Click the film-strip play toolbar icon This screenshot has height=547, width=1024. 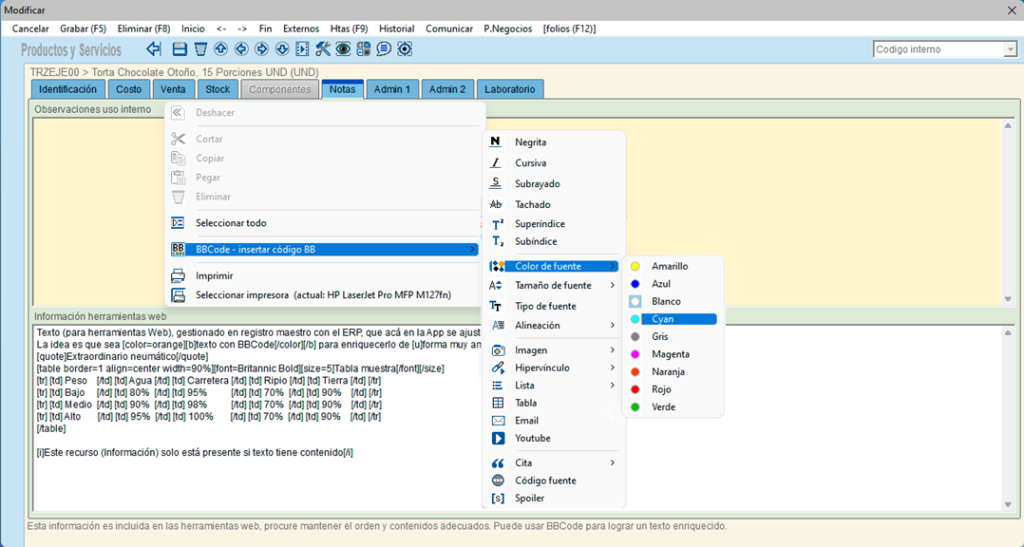302,49
